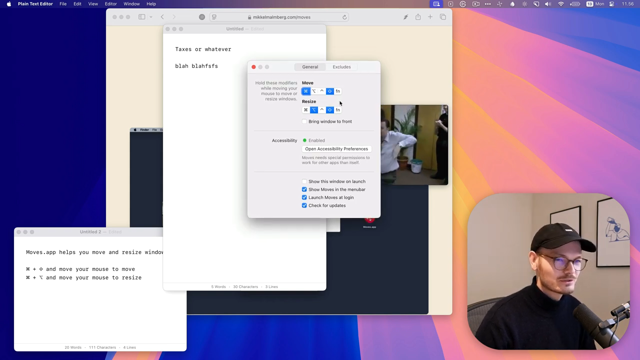The width and height of the screenshot is (640, 360).
Task: Click Safari privacy shield icon in address bar
Action: click(x=214, y=17)
